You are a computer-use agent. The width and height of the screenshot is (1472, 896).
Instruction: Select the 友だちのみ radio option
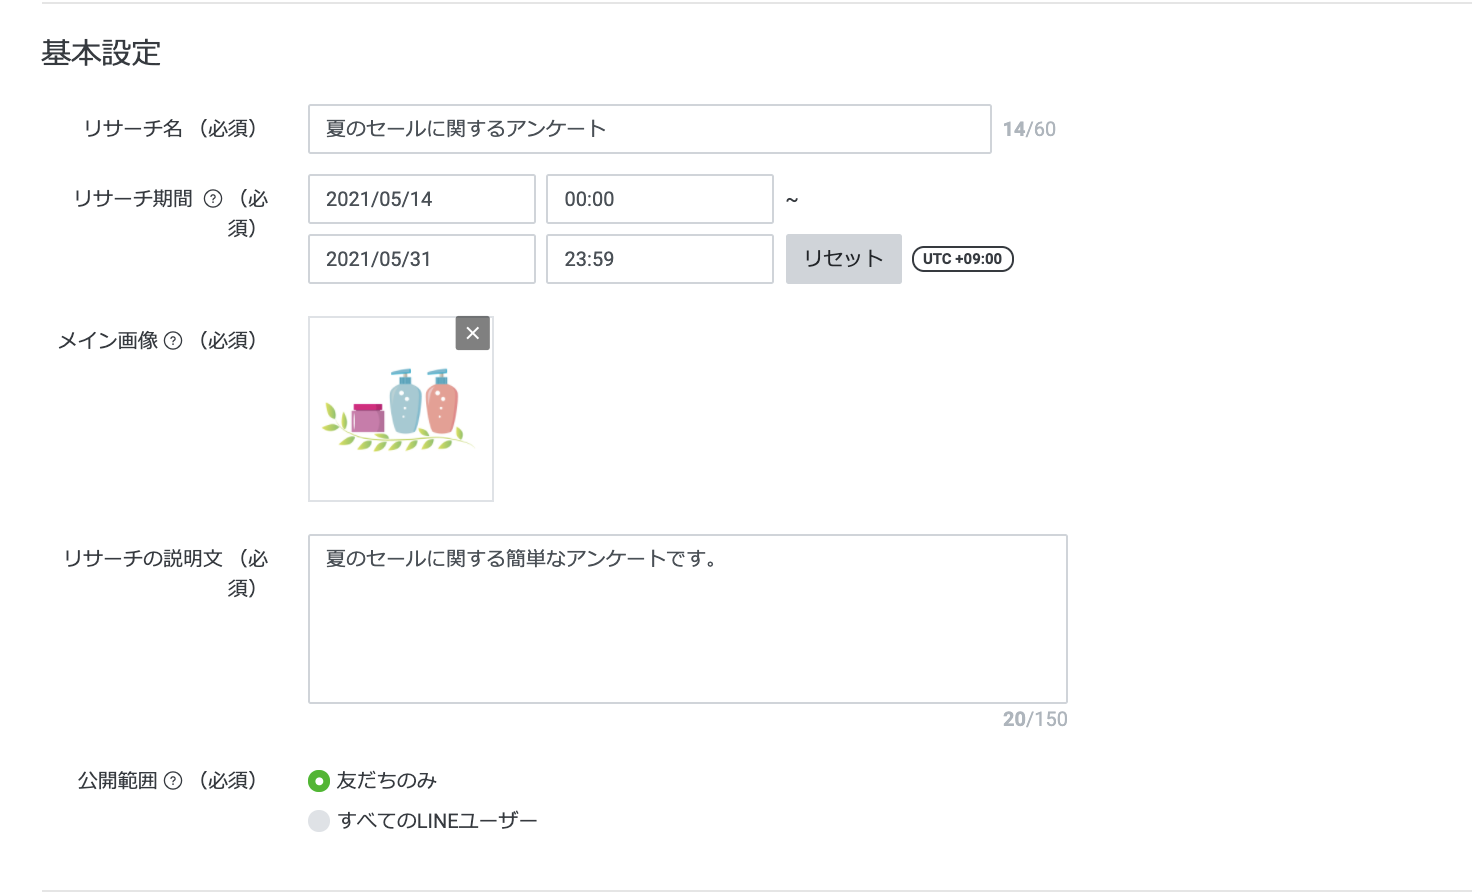click(319, 781)
